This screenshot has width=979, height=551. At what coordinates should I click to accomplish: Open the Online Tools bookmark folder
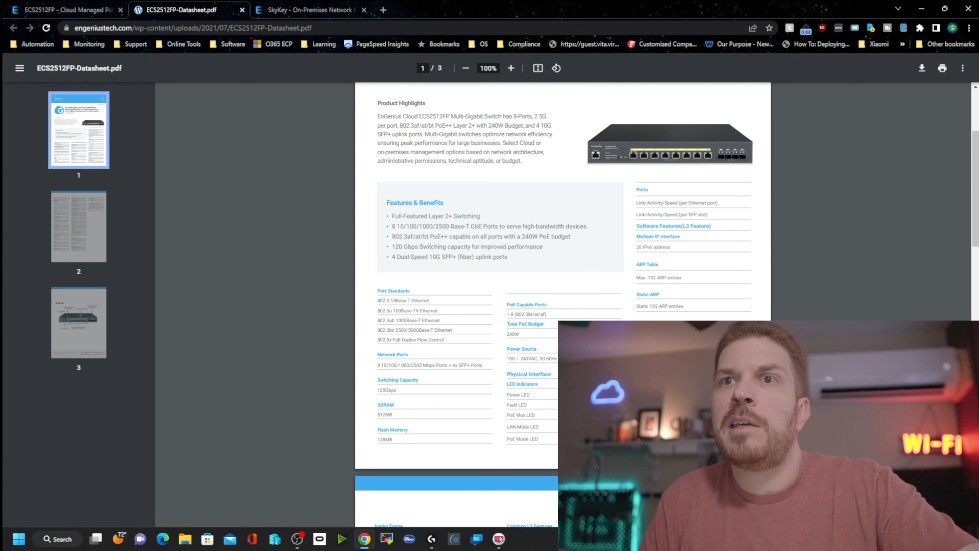coord(178,44)
